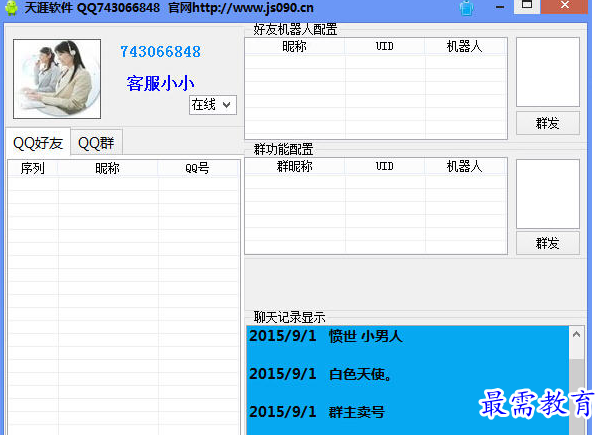
Task: Select chat entry 白色天使。
Action: tap(320, 374)
